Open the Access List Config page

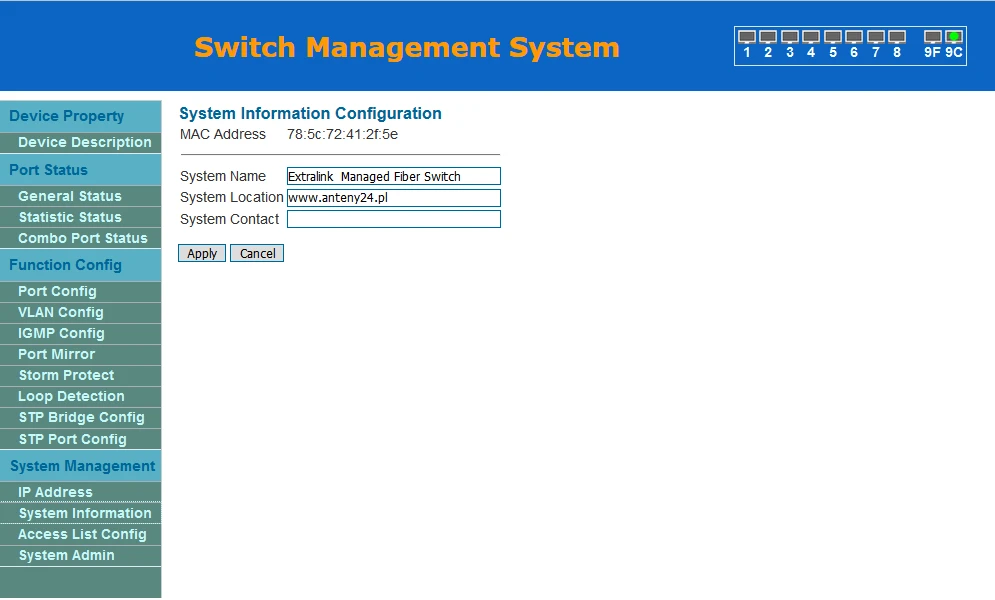[82, 534]
